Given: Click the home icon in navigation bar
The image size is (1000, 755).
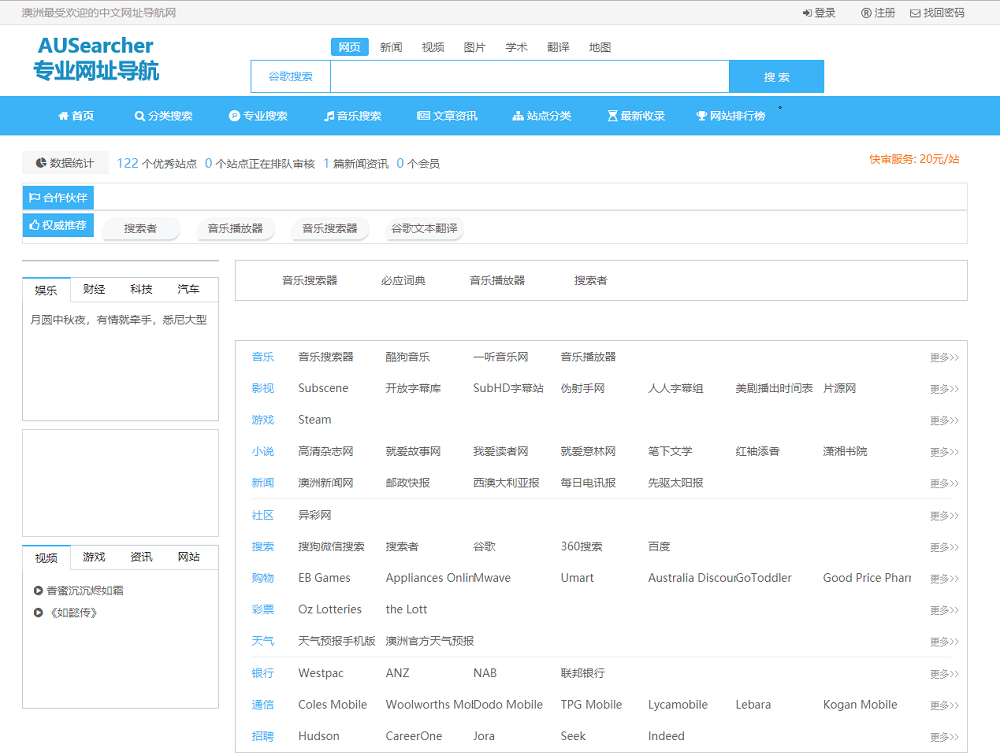Looking at the screenshot, I should [x=63, y=115].
